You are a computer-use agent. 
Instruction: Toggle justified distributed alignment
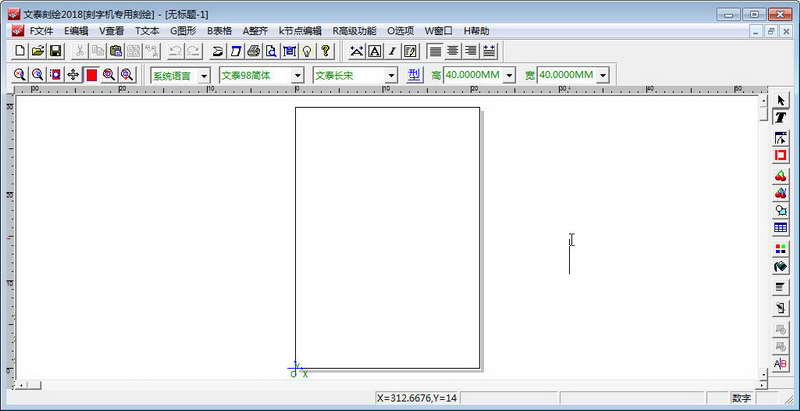[489, 51]
